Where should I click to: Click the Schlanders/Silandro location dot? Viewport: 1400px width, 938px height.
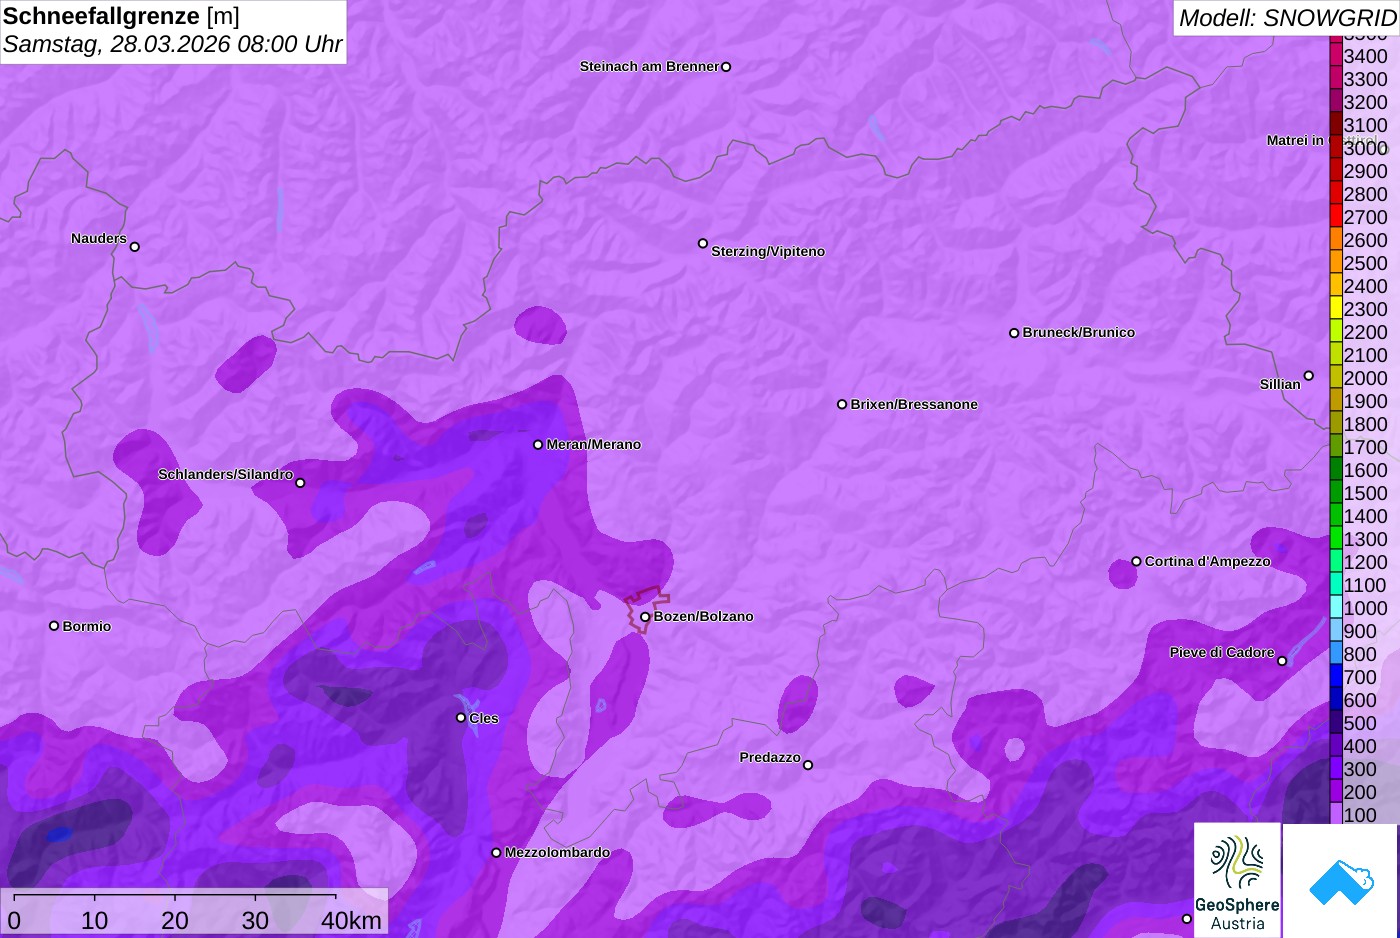click(300, 483)
